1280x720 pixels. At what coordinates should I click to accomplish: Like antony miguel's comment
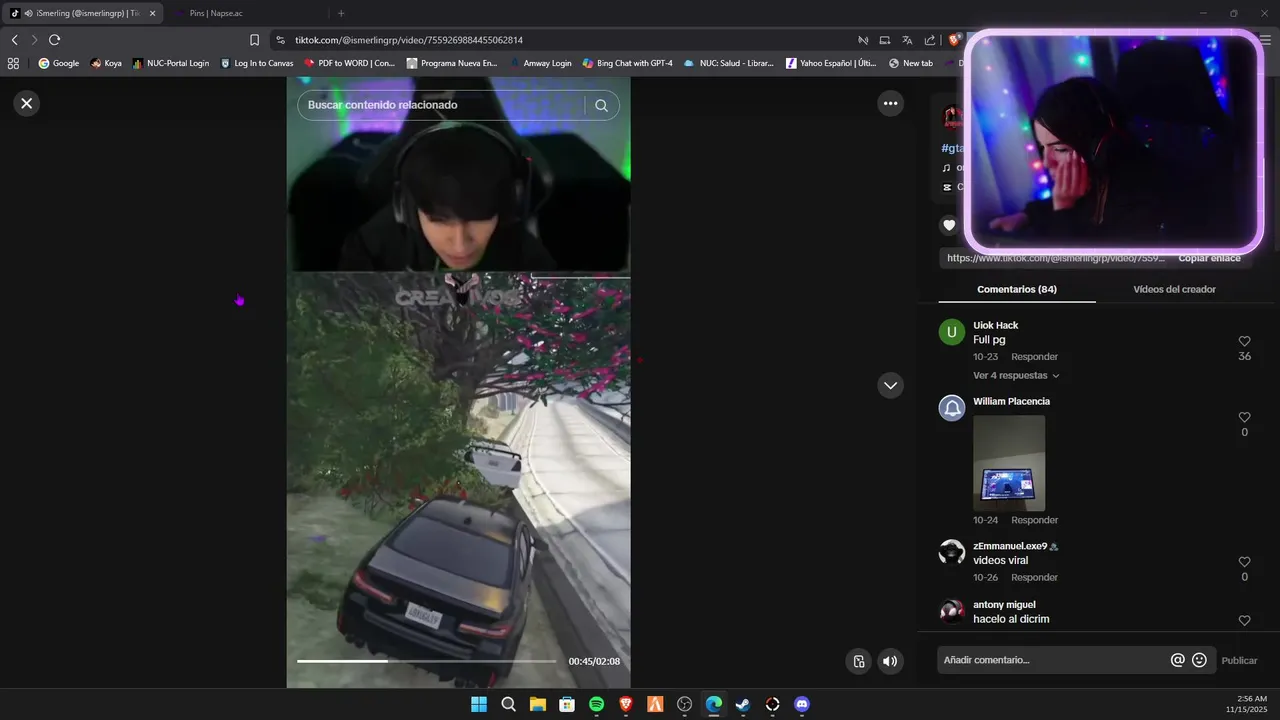click(x=1244, y=620)
